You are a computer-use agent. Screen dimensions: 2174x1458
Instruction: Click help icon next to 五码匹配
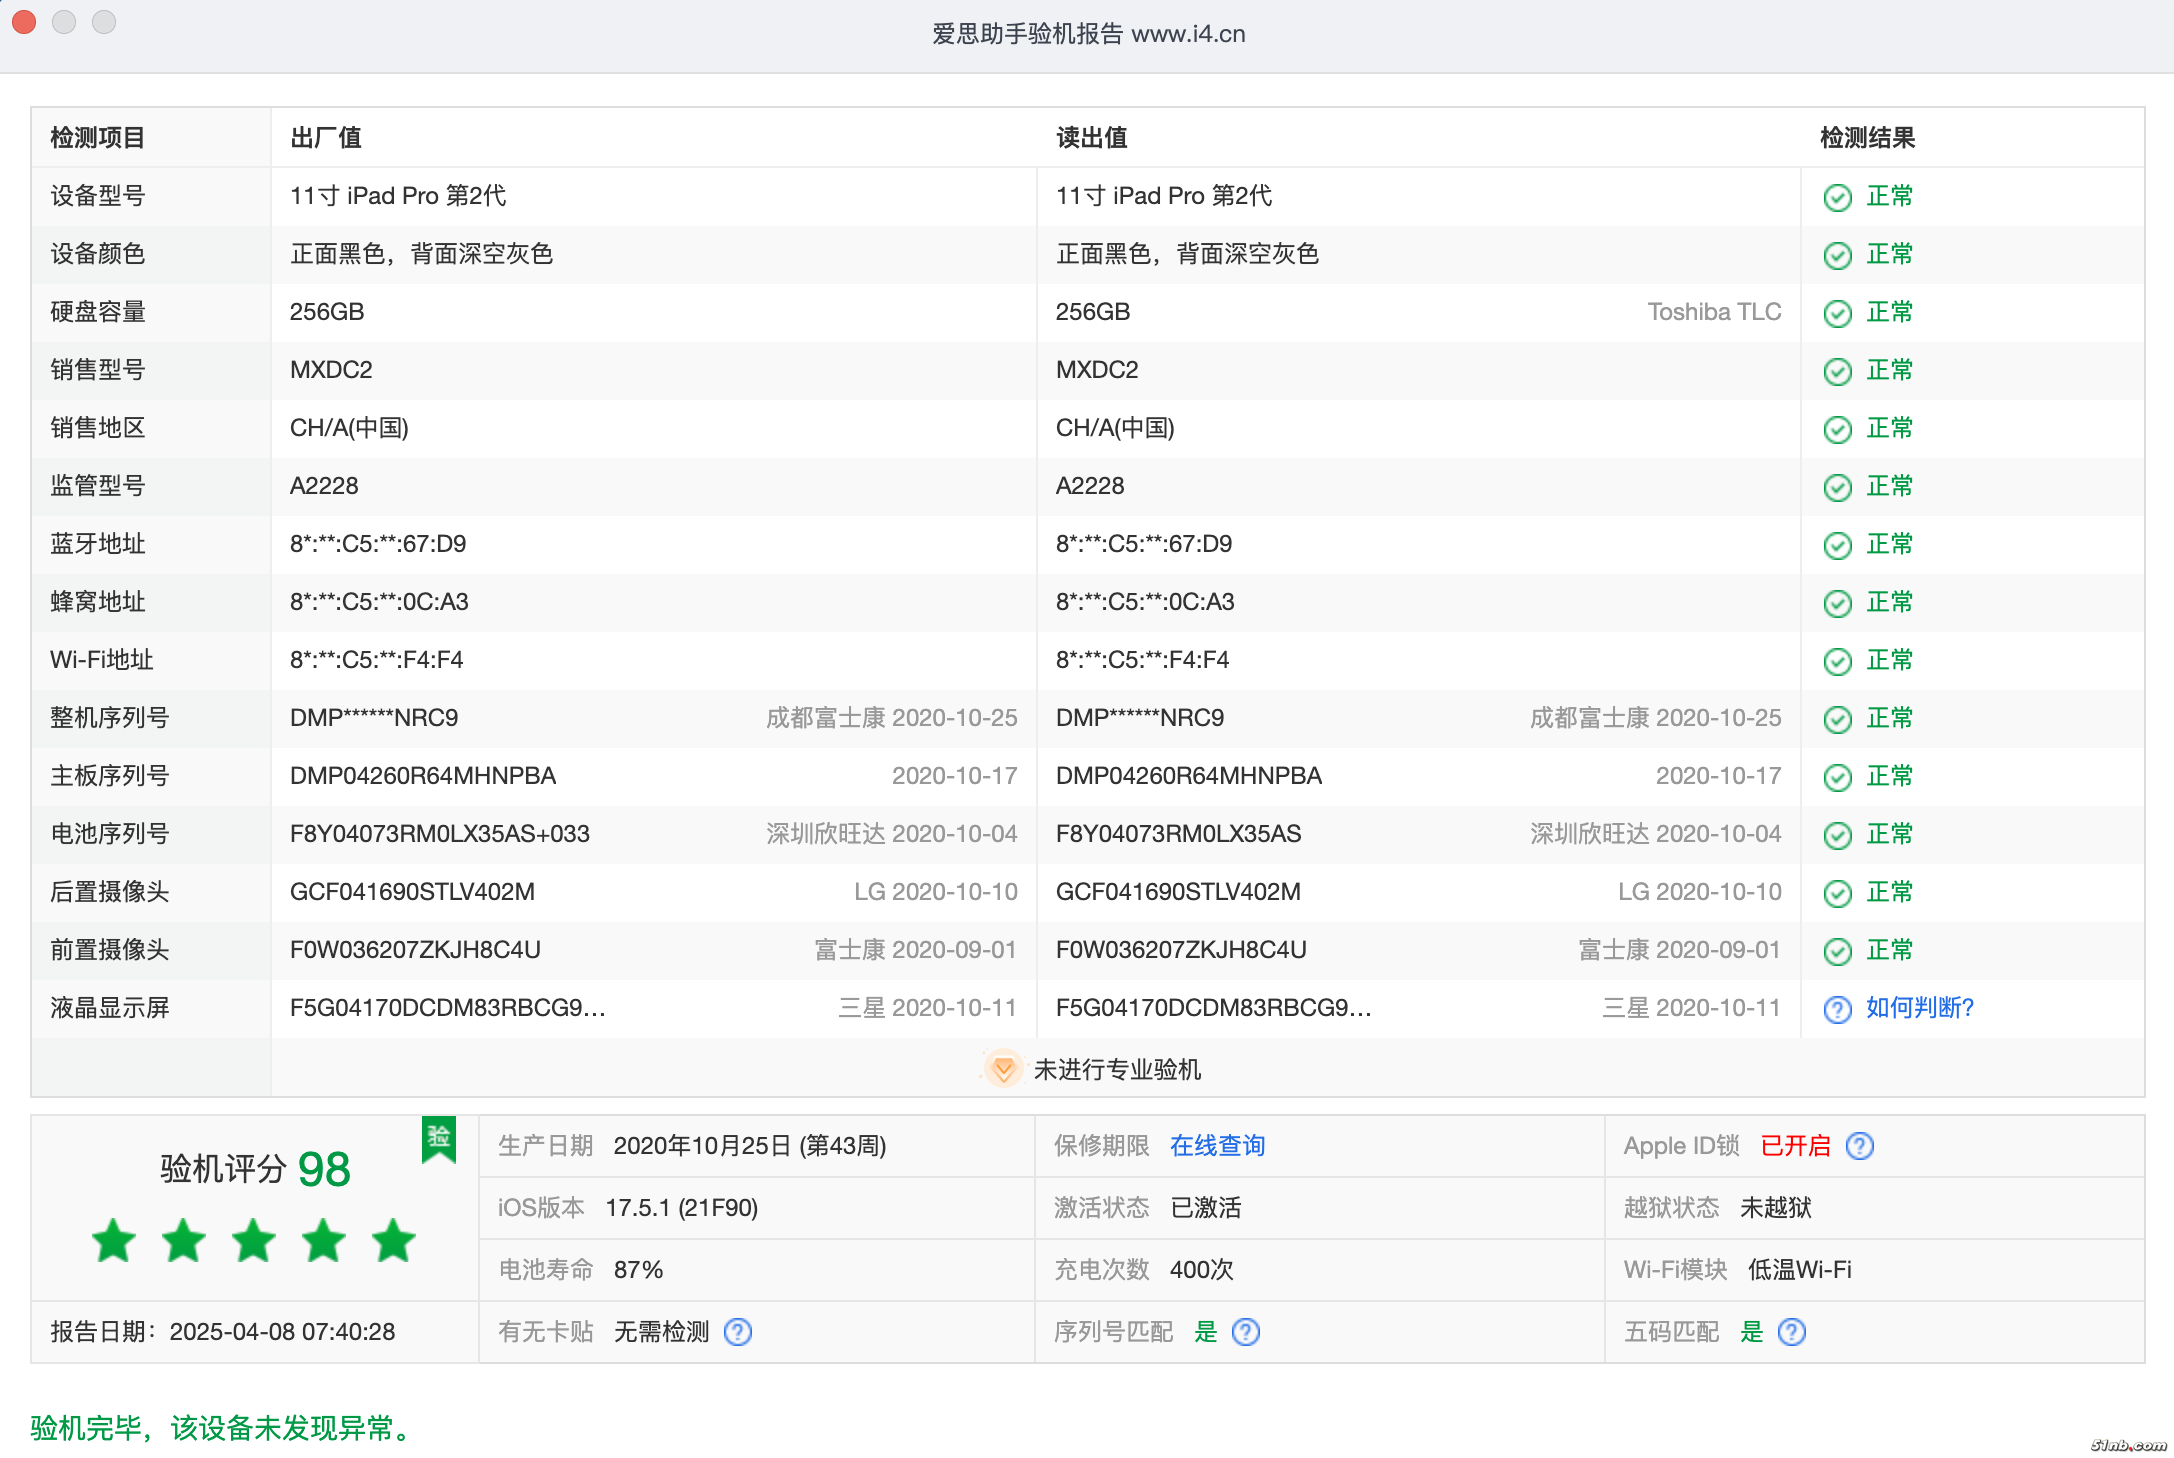[1792, 1332]
